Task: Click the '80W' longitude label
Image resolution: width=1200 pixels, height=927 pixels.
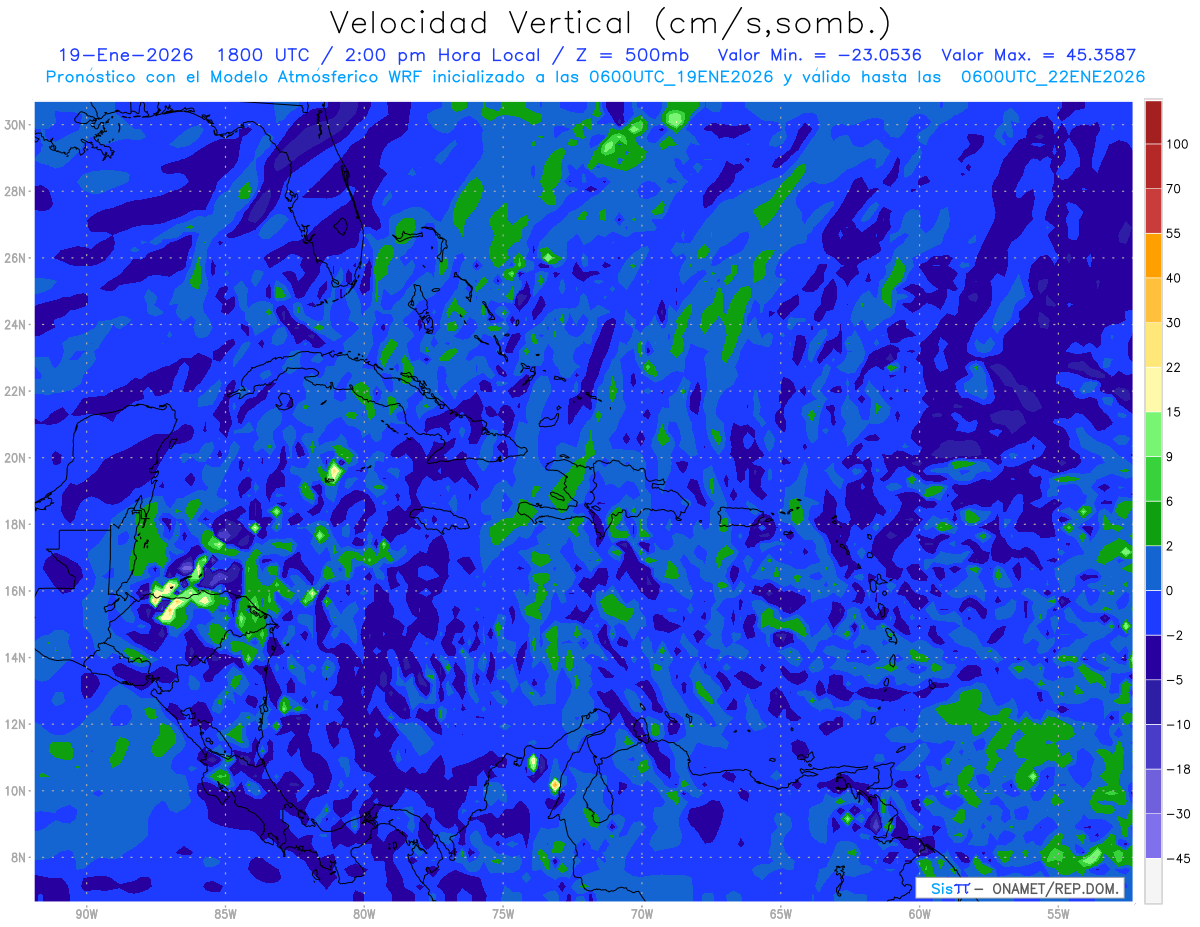Action: coord(364,914)
